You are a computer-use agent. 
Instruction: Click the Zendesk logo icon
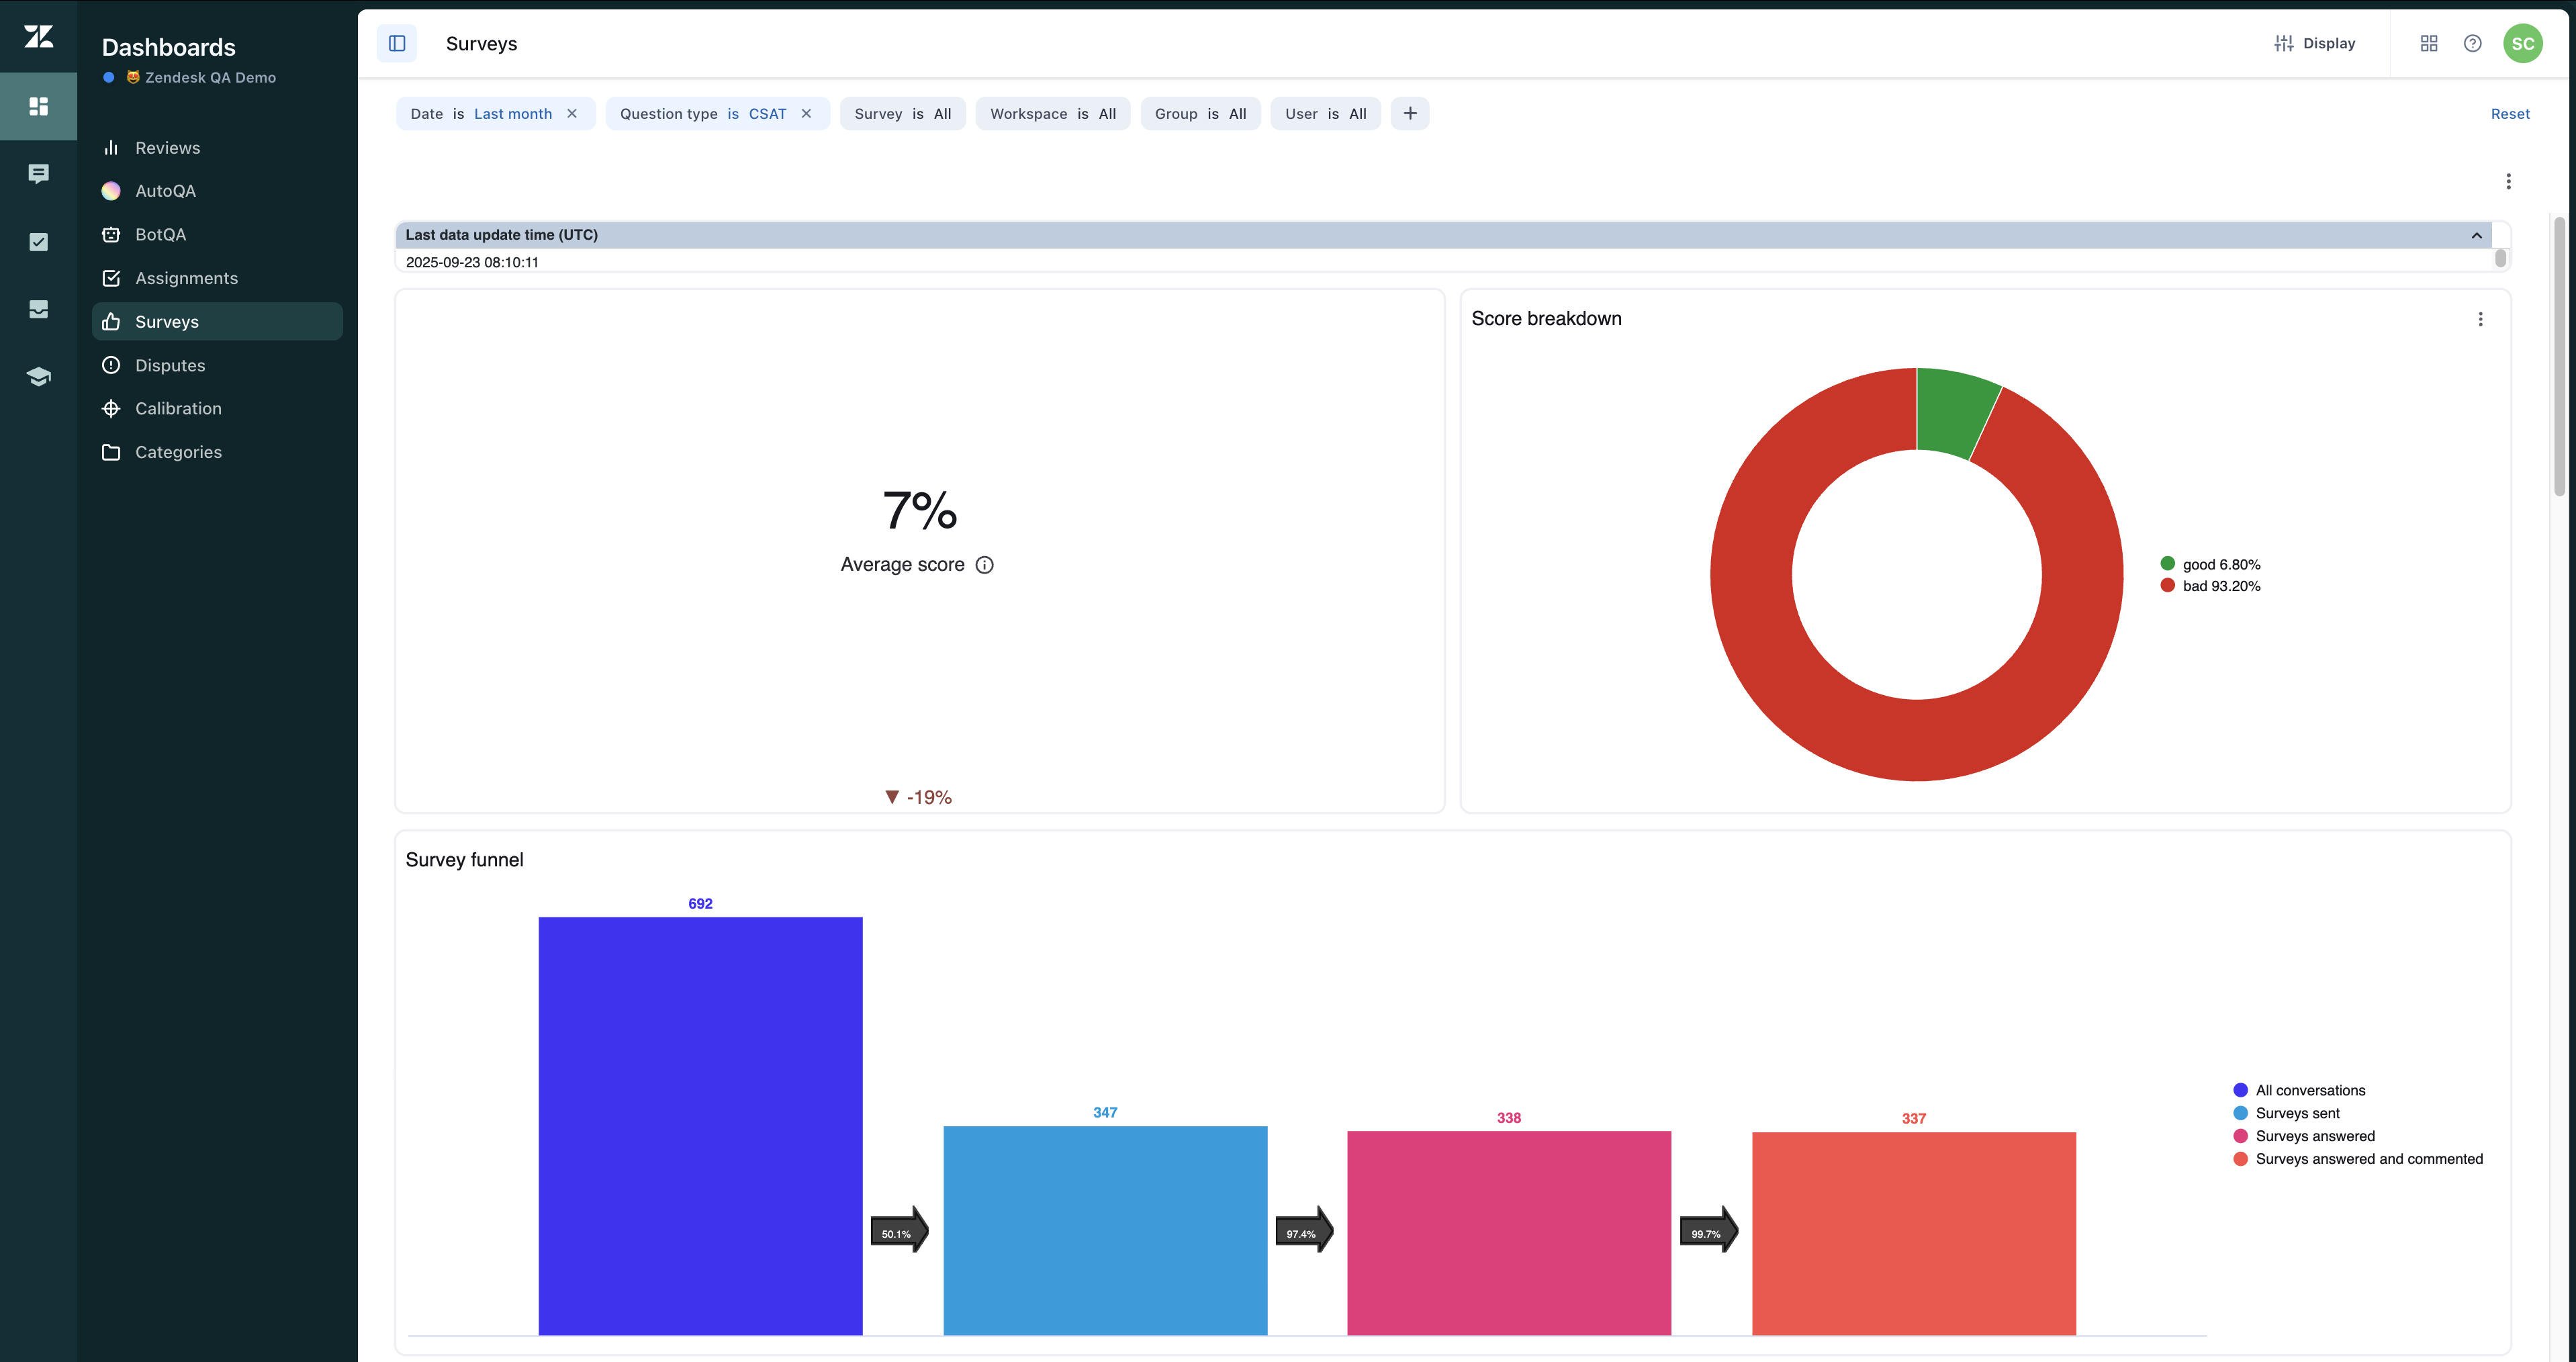38,37
